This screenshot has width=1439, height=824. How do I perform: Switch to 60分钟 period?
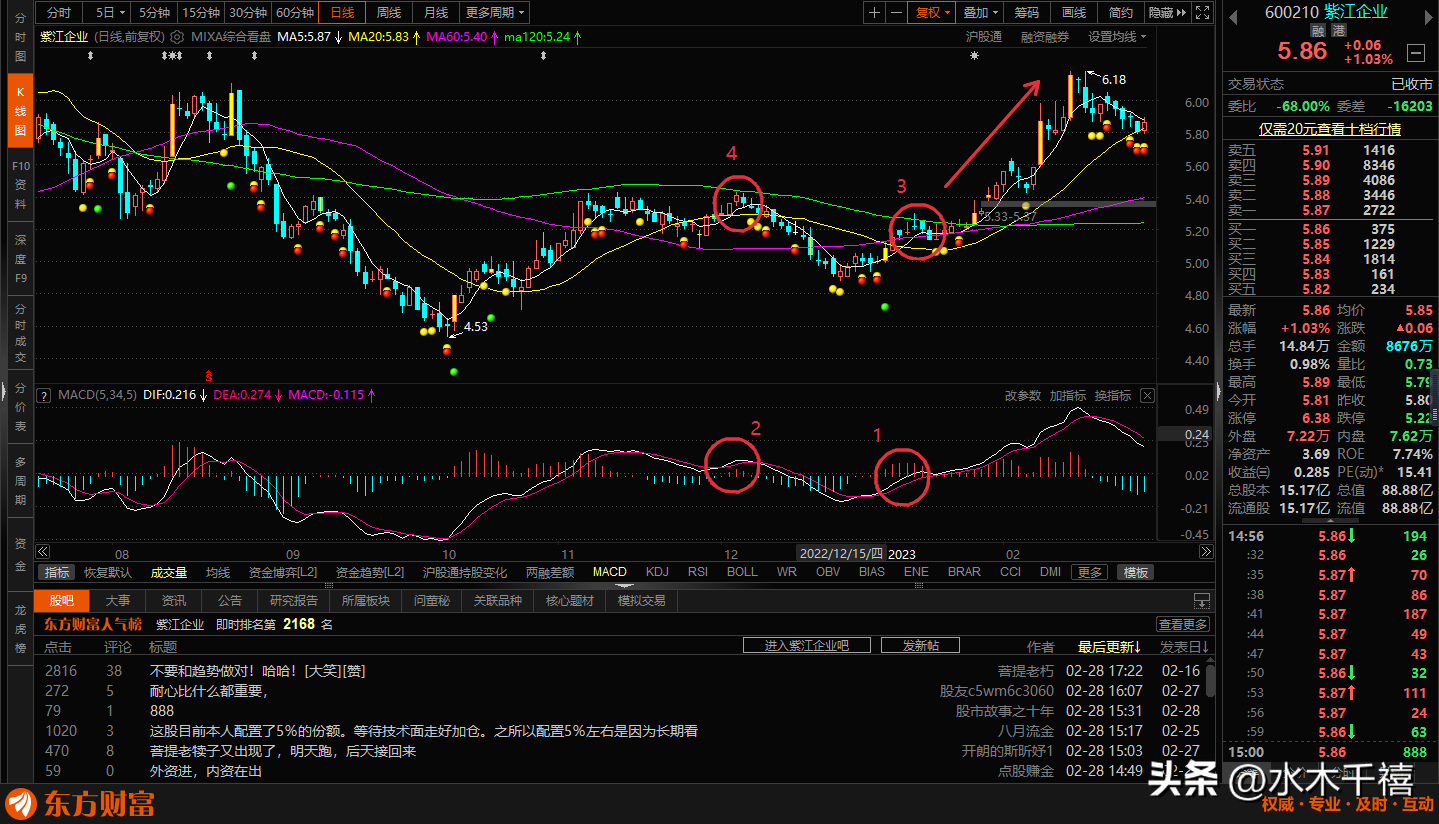[x=294, y=13]
